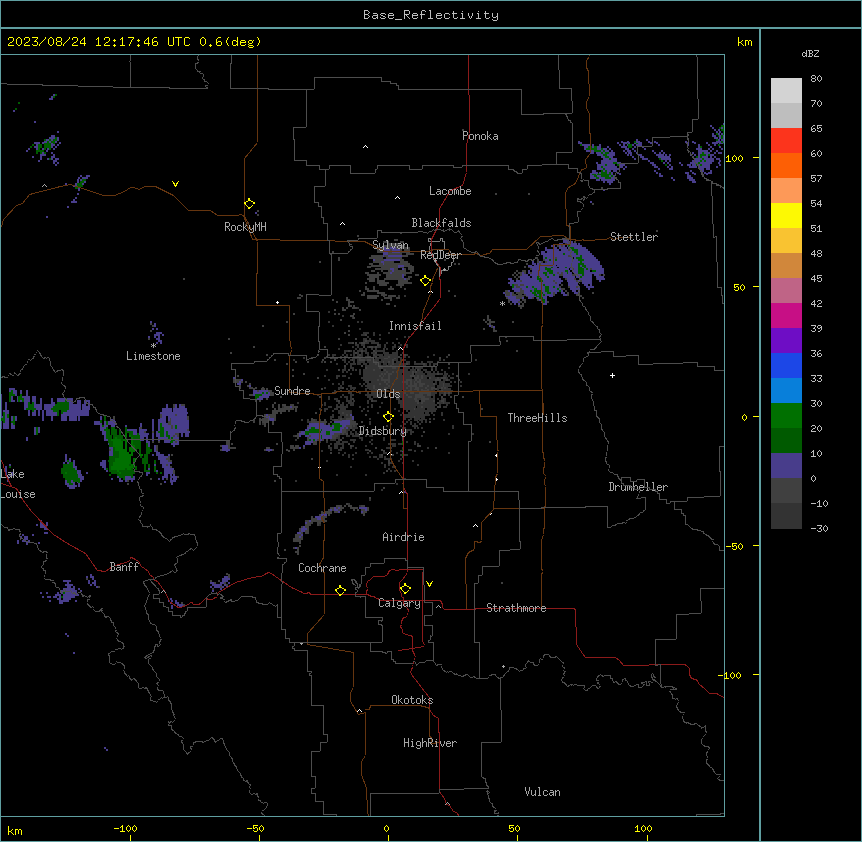Click the yellow V marker east of Calgary
Viewport: 862px width, 842px height.
pos(429,584)
